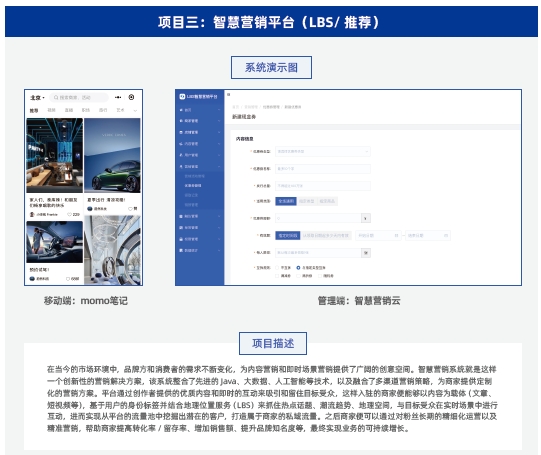Switch to the 推荐 tab in mobile app
This screenshot has width=541, height=455.
34,110
